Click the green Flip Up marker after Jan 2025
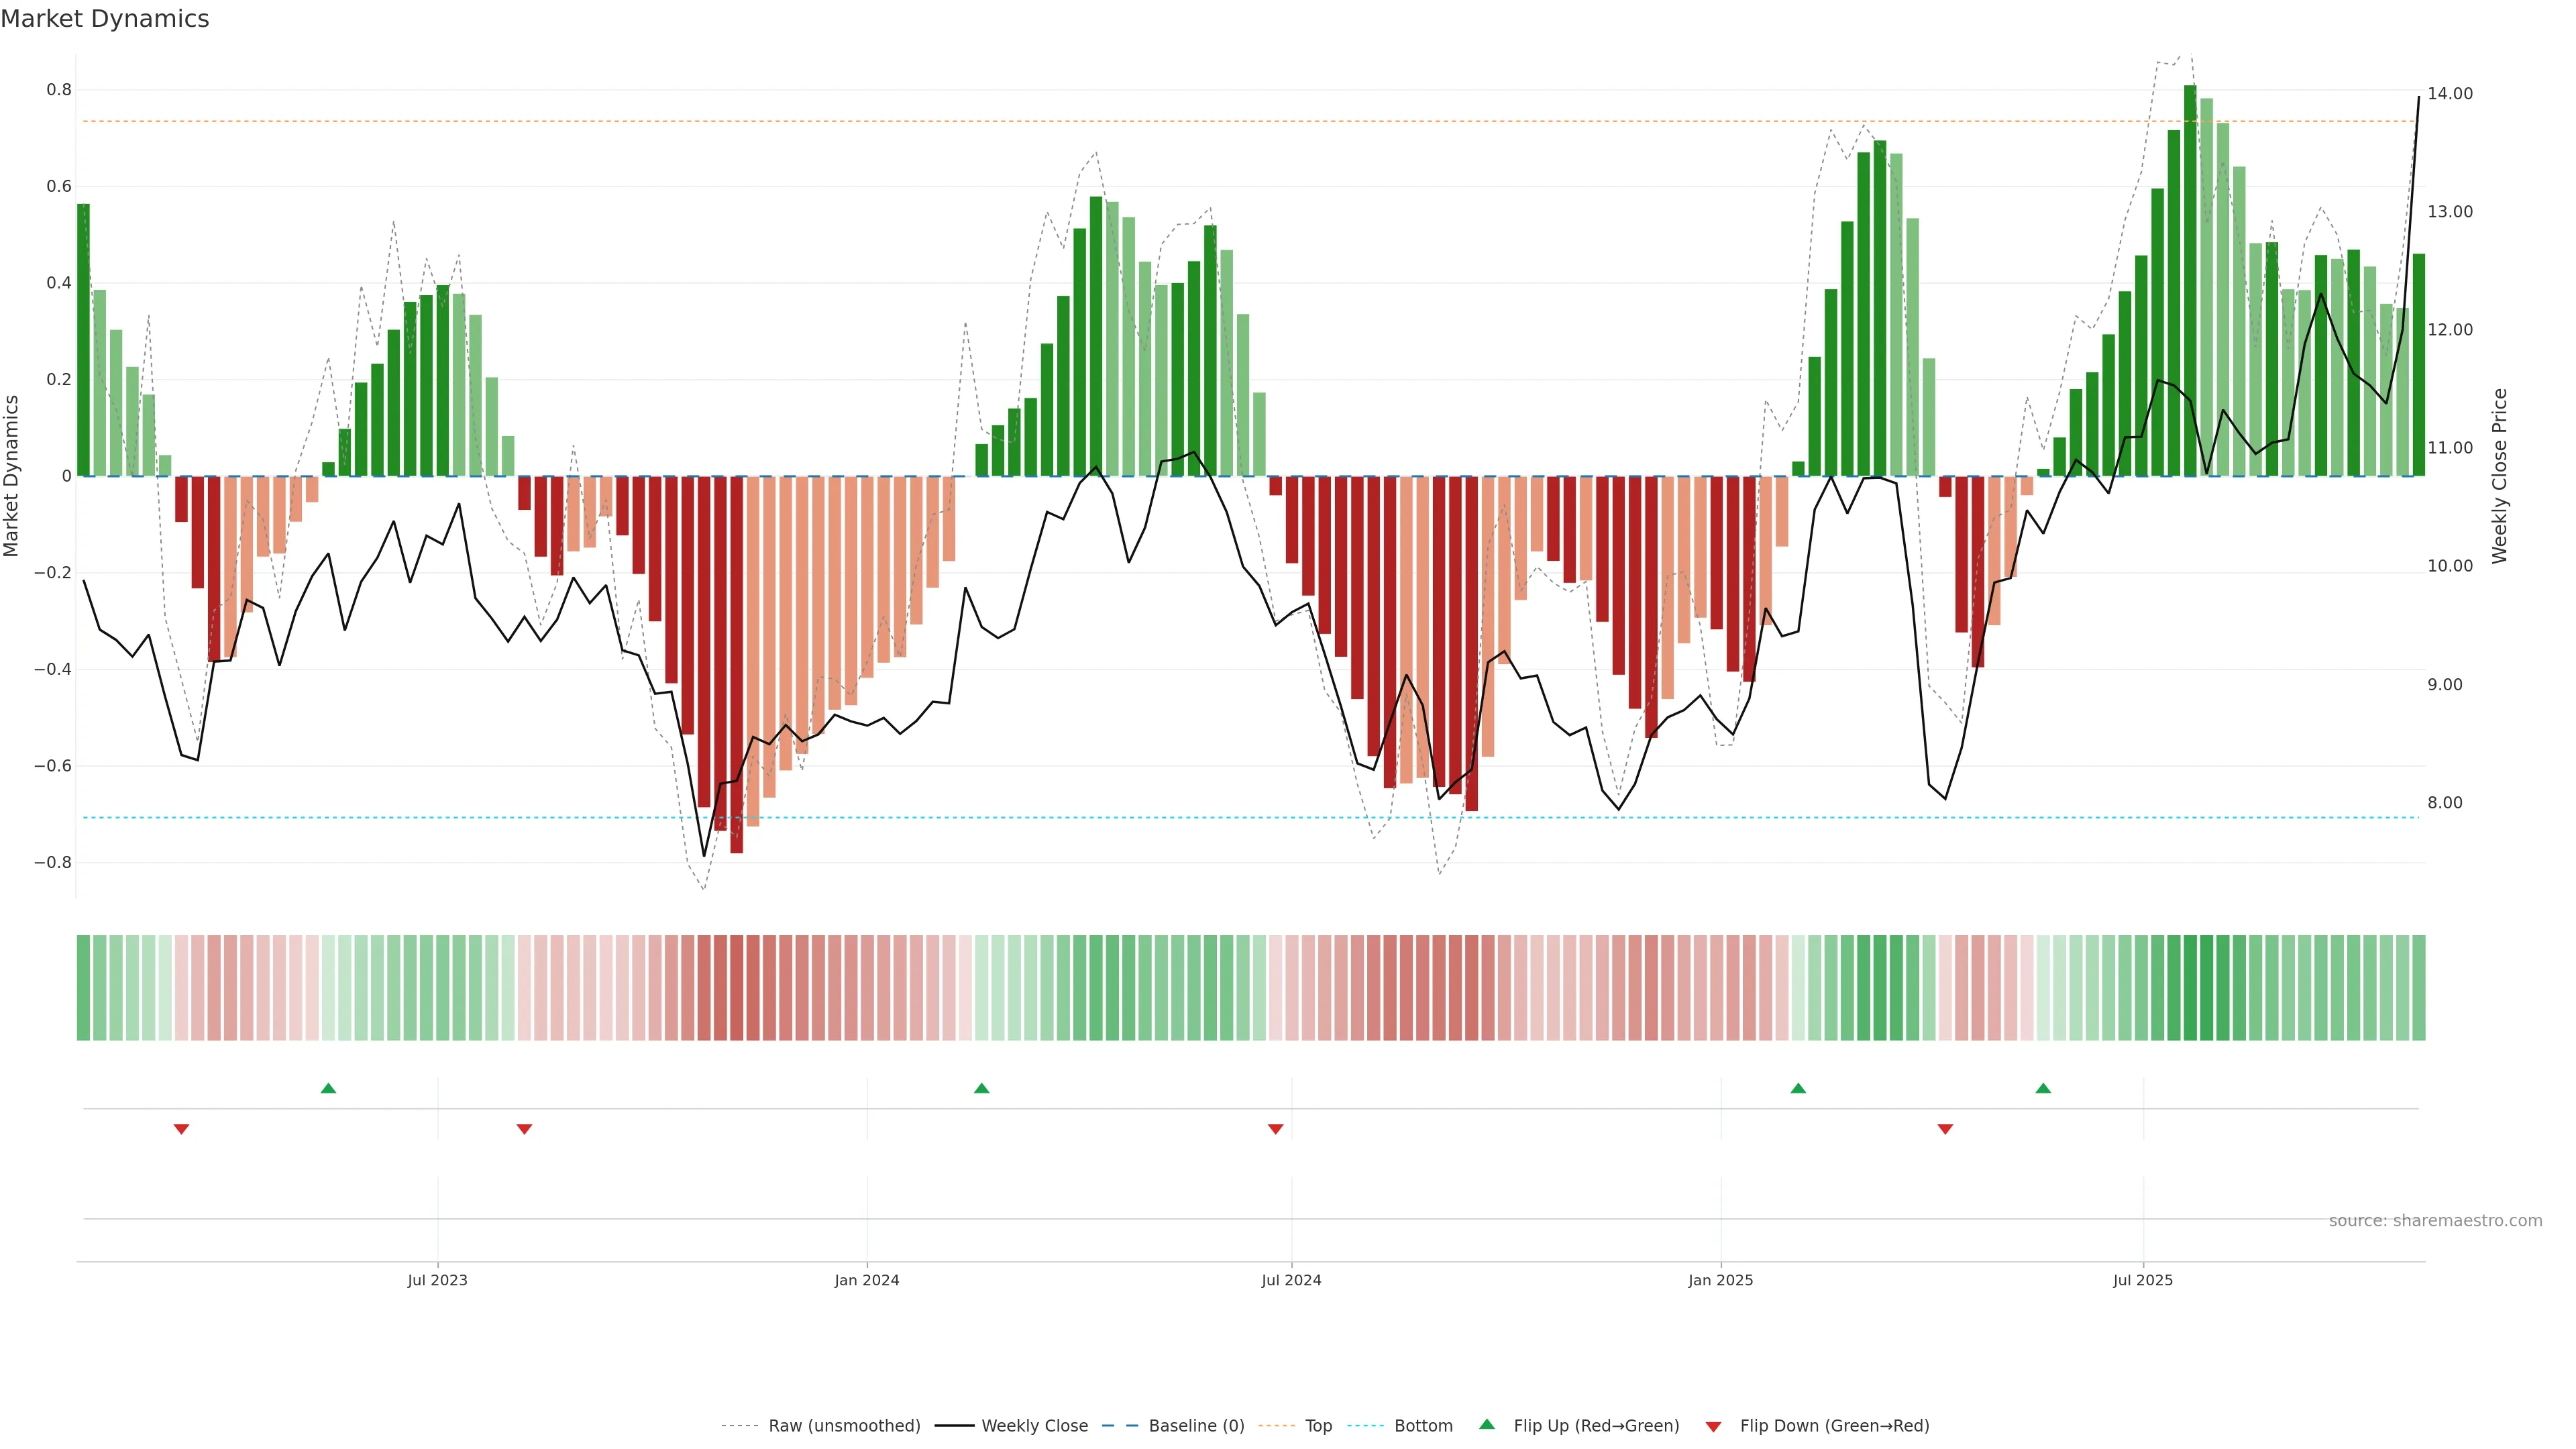This screenshot has height=1449, width=2576. click(1798, 1088)
